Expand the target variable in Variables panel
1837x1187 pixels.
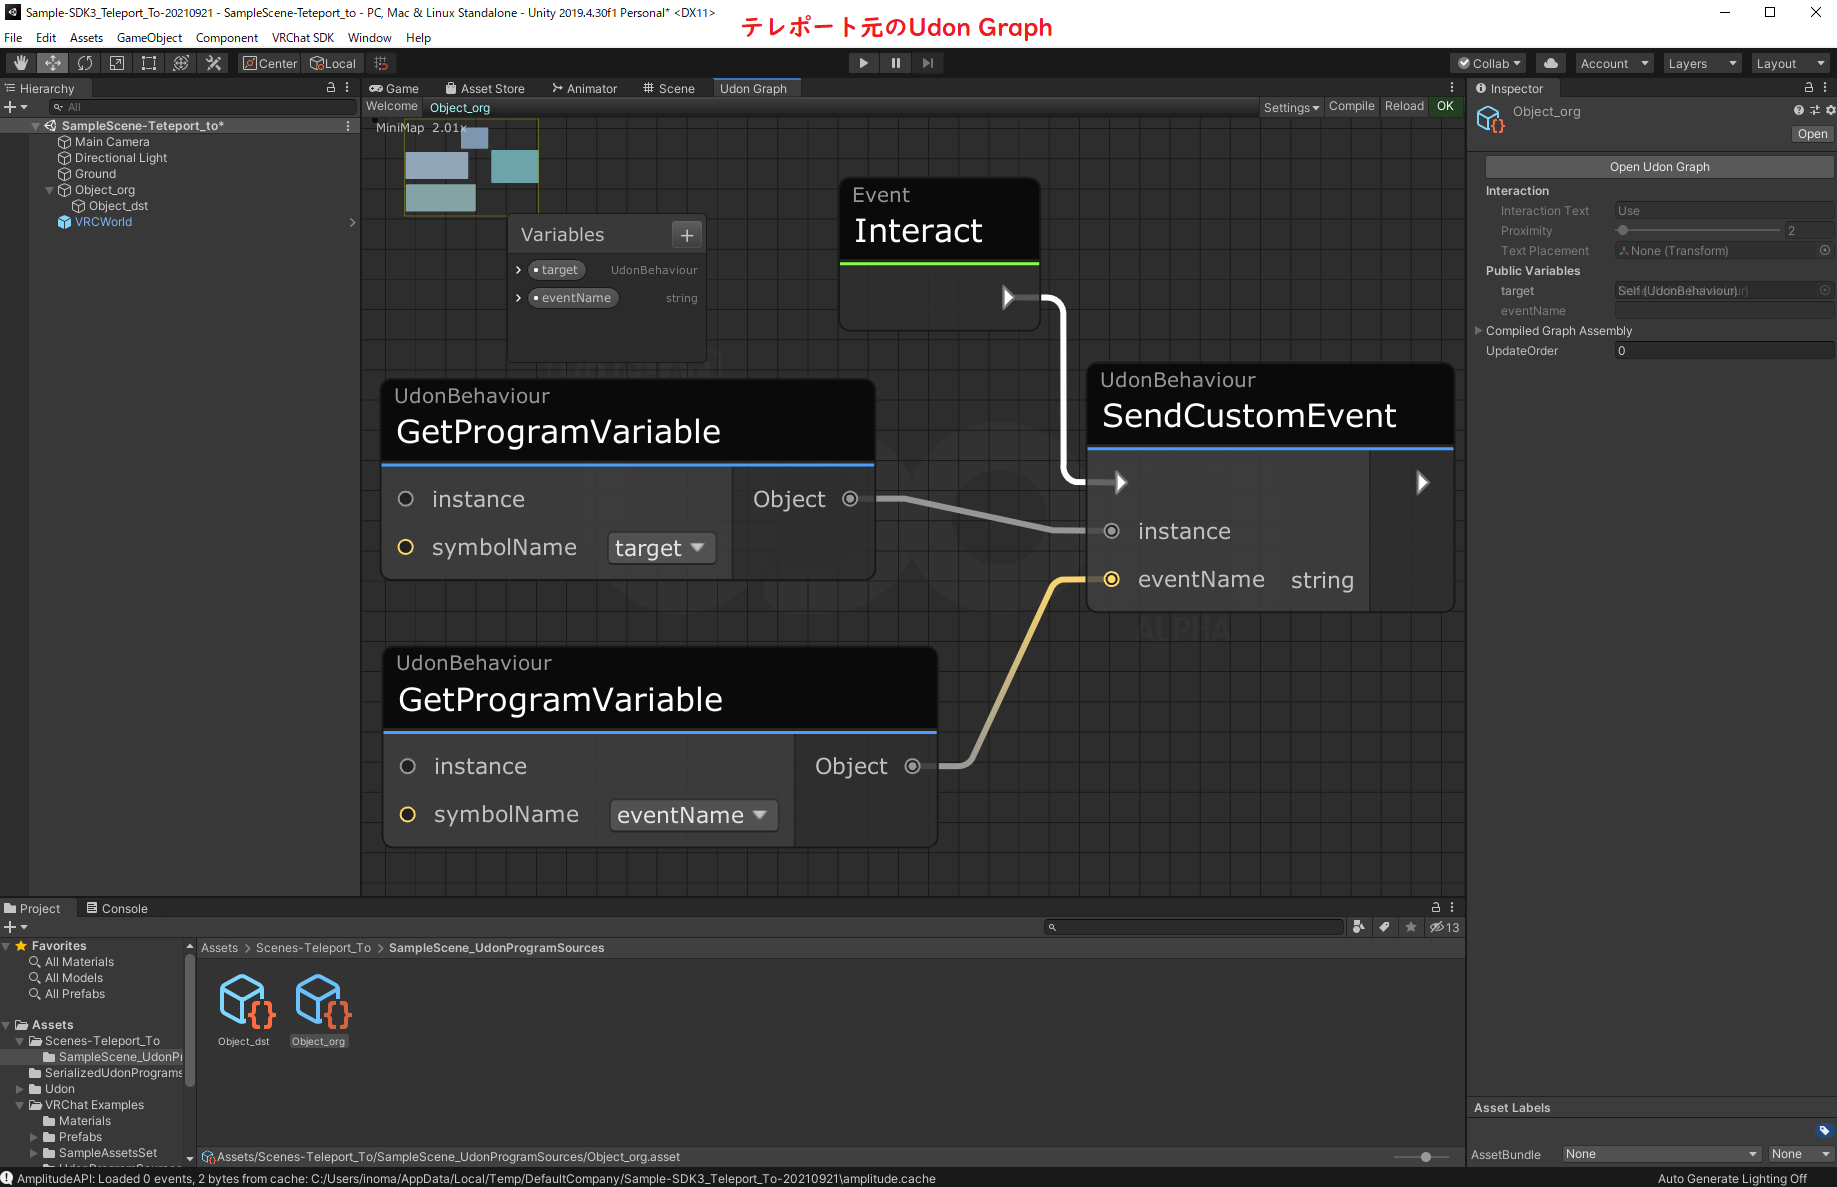519,269
